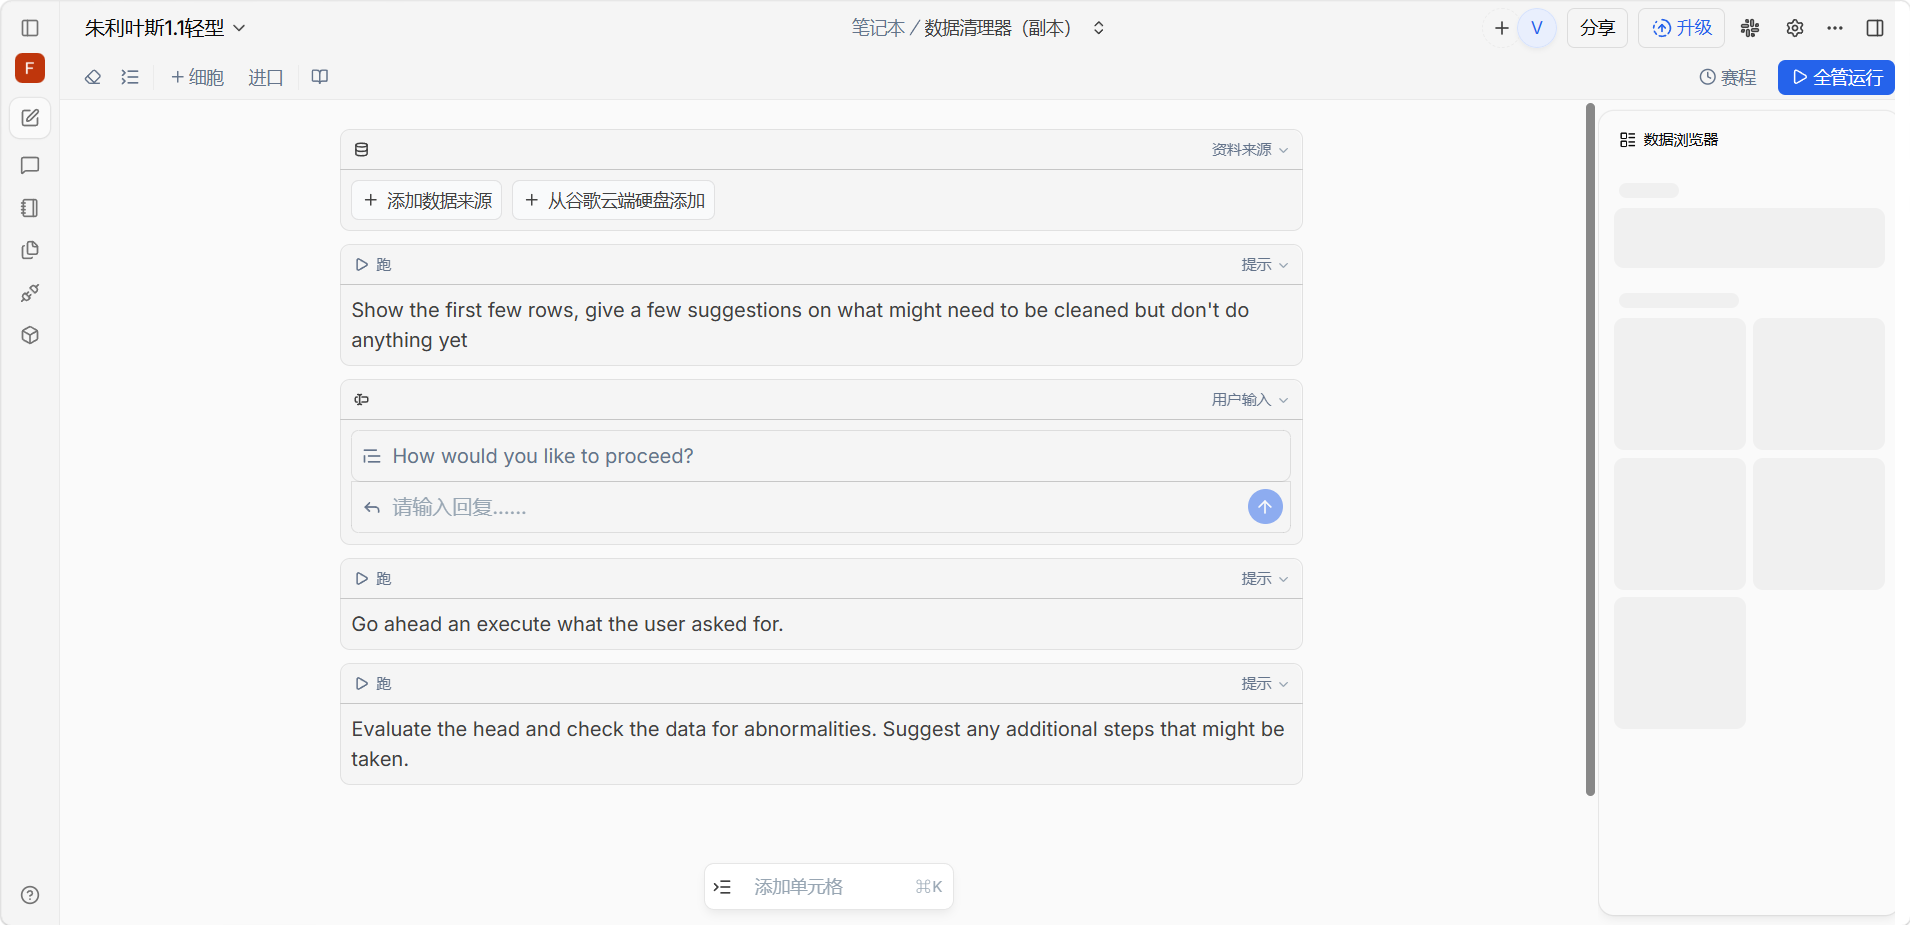Click 添加数据来源 button

[x=427, y=201]
